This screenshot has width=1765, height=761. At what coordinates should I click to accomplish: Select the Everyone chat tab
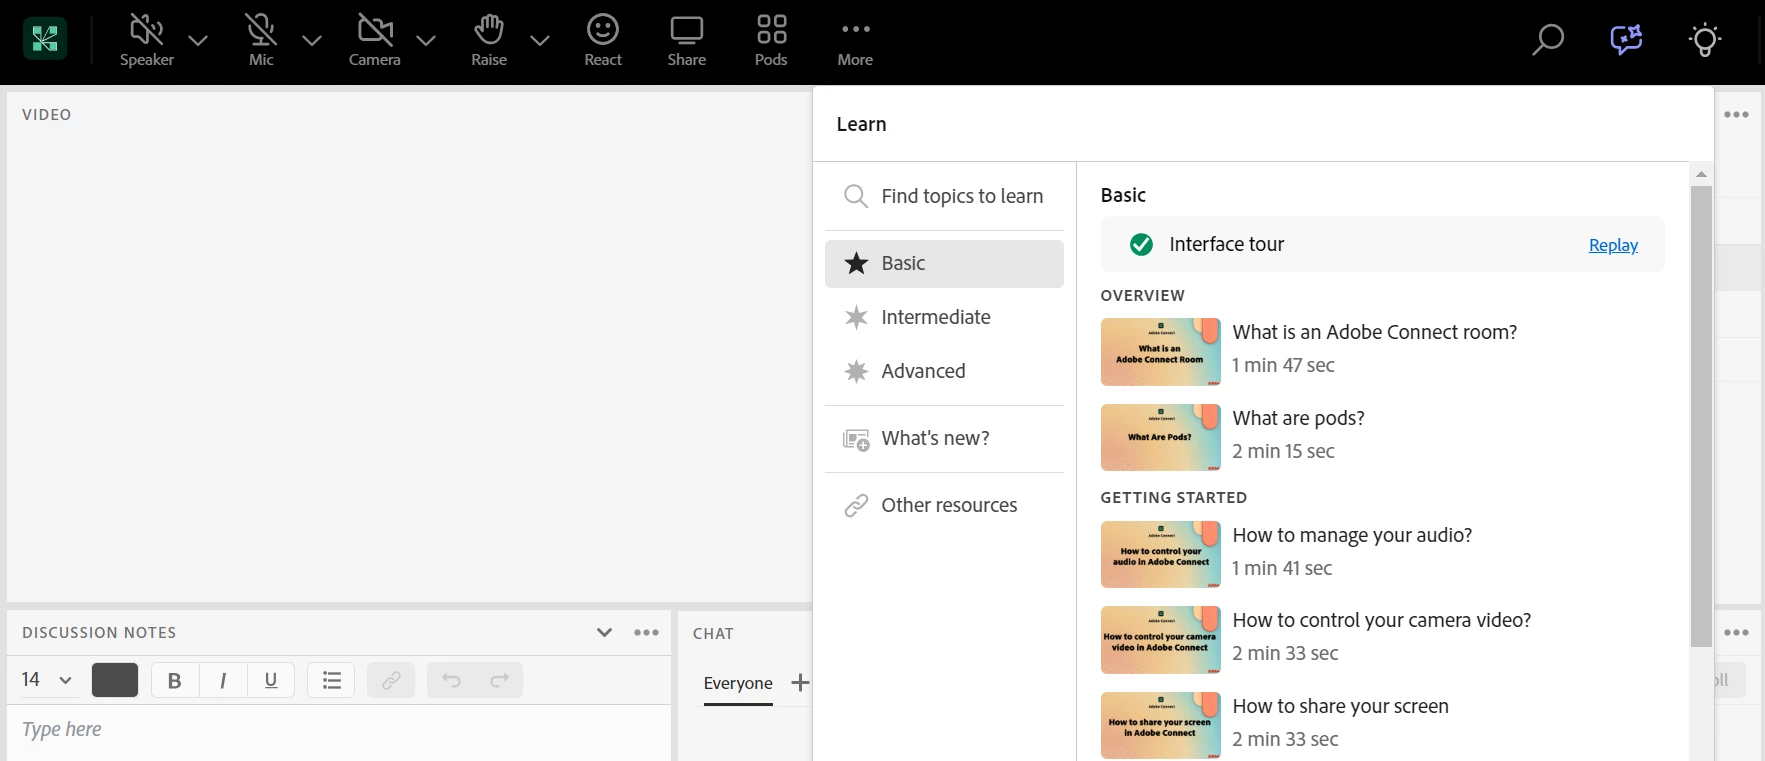point(738,684)
